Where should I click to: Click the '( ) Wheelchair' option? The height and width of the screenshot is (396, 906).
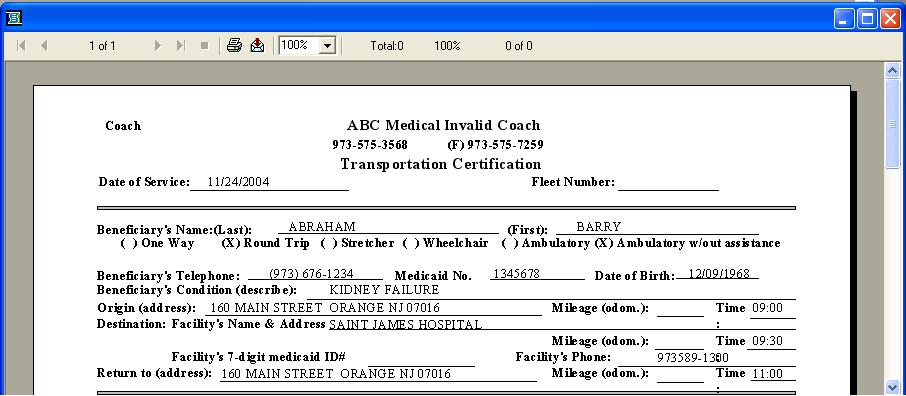[x=445, y=243]
